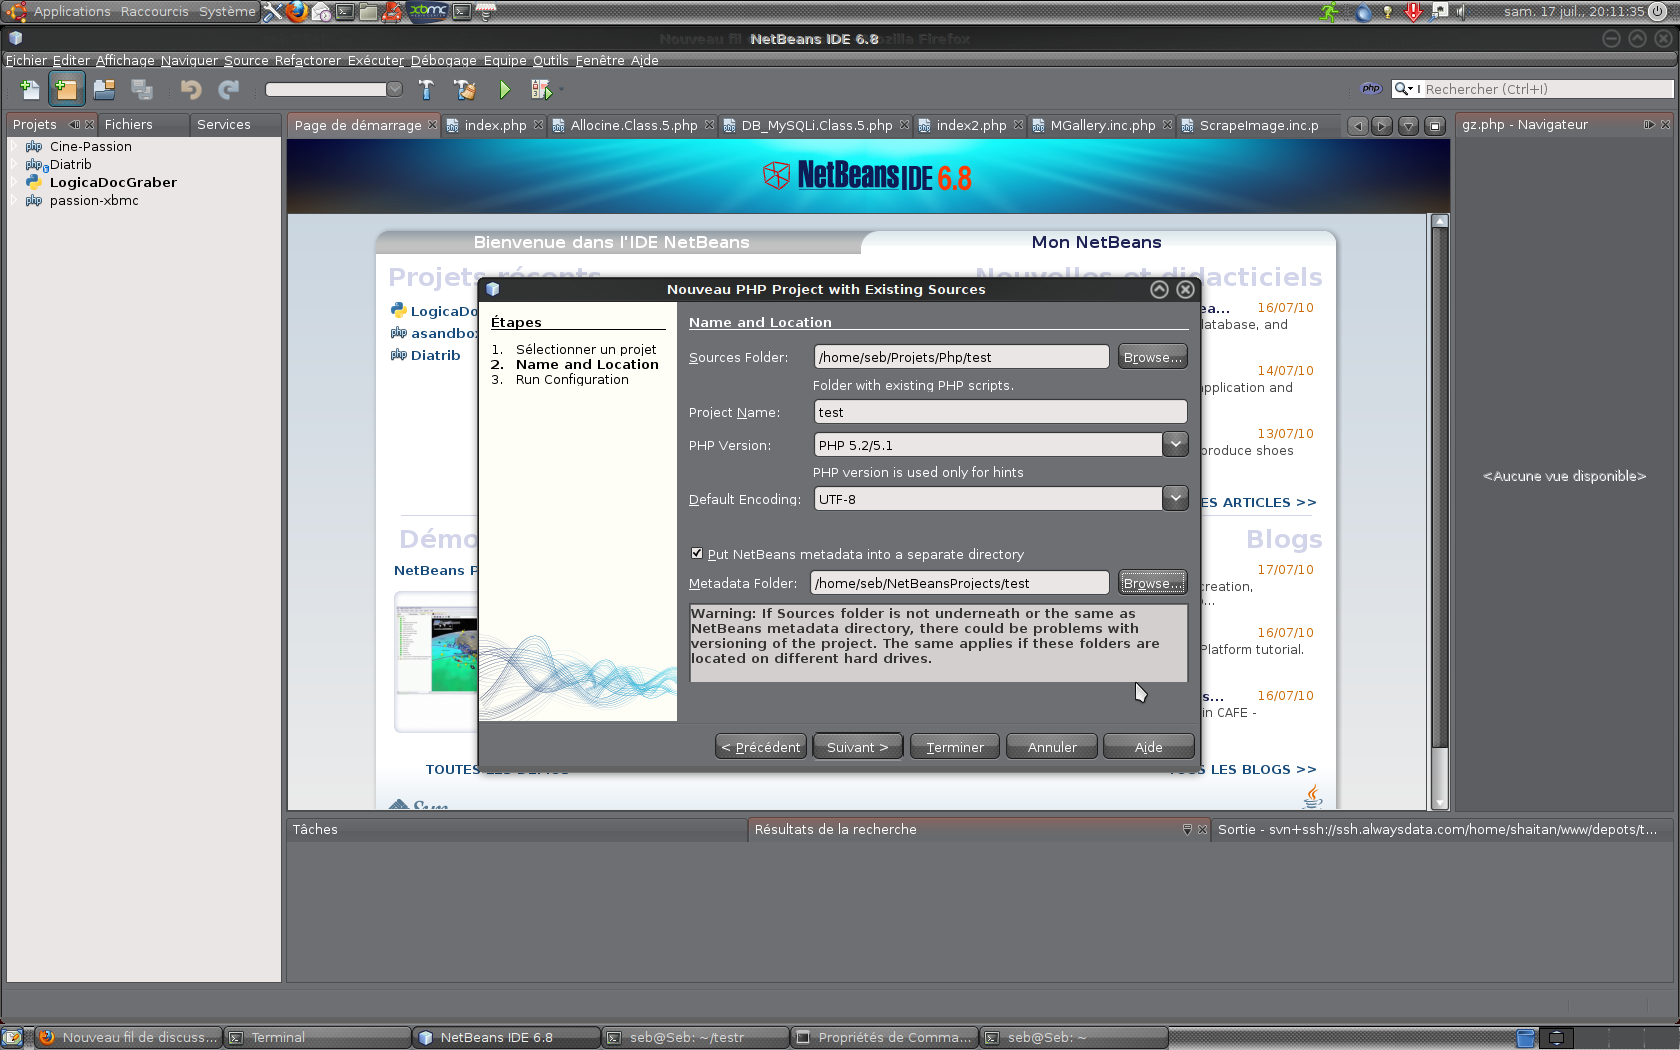The image size is (1680, 1050).
Task: Open the Allocine.Class.5.php tab
Action: [x=633, y=125]
